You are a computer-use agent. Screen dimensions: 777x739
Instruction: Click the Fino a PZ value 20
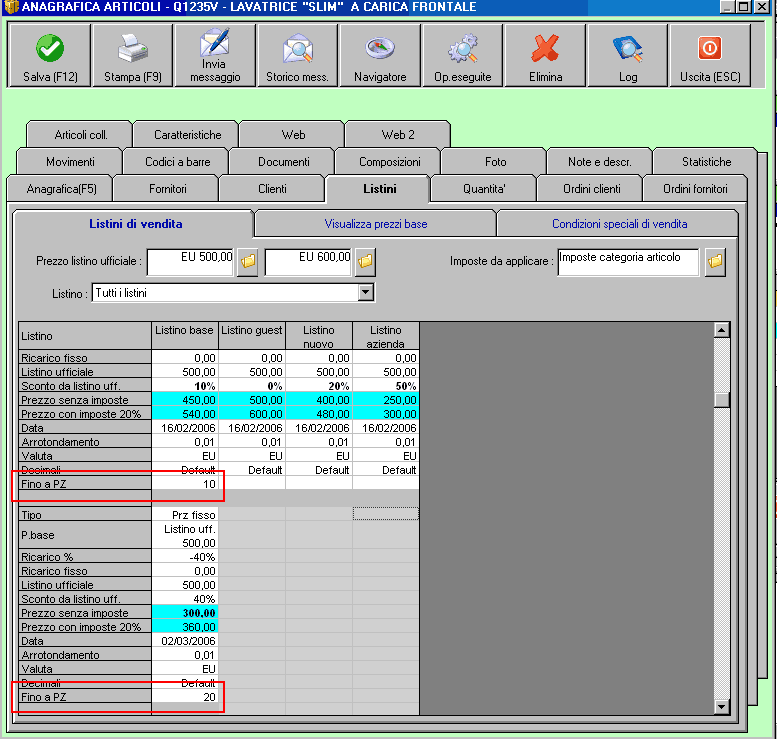185,697
